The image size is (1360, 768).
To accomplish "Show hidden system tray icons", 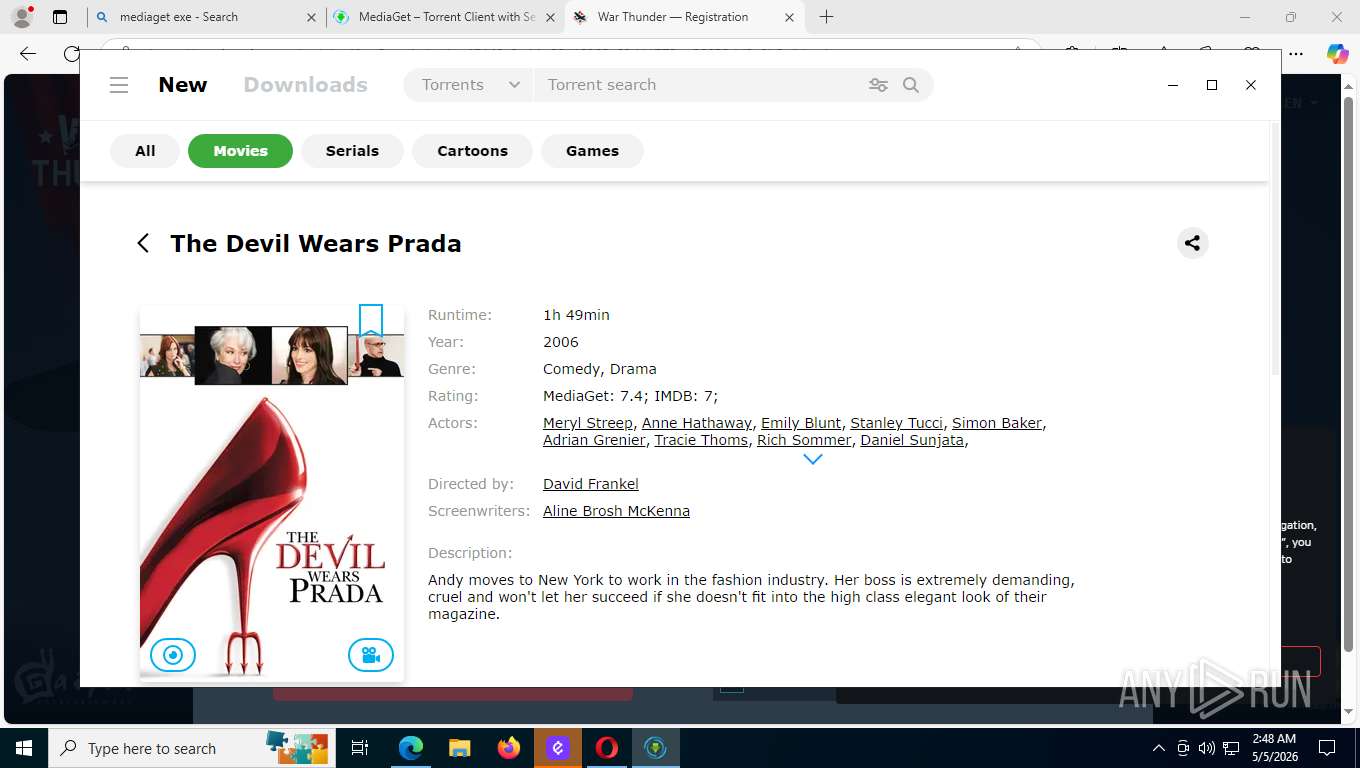I will (1159, 748).
